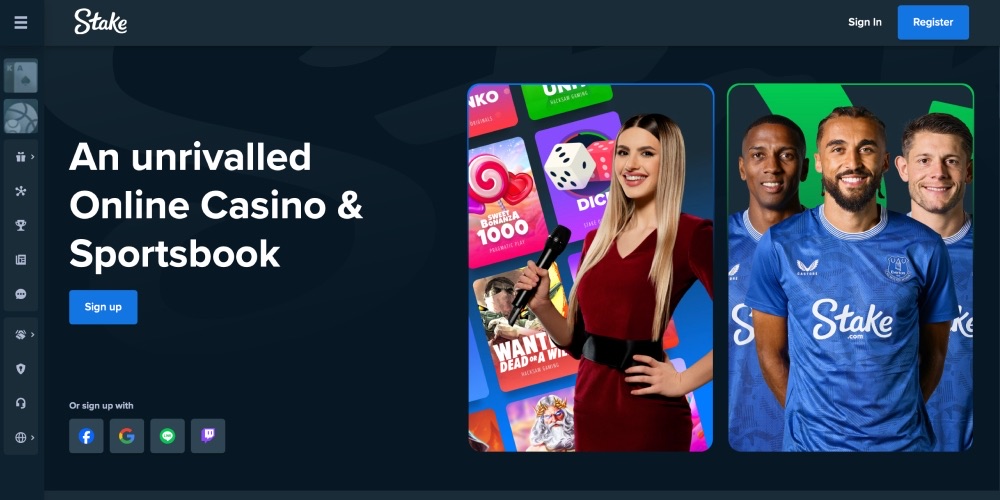Expand the handshake sponsorships sidebar item
The width and height of the screenshot is (1000, 500).
[24, 334]
